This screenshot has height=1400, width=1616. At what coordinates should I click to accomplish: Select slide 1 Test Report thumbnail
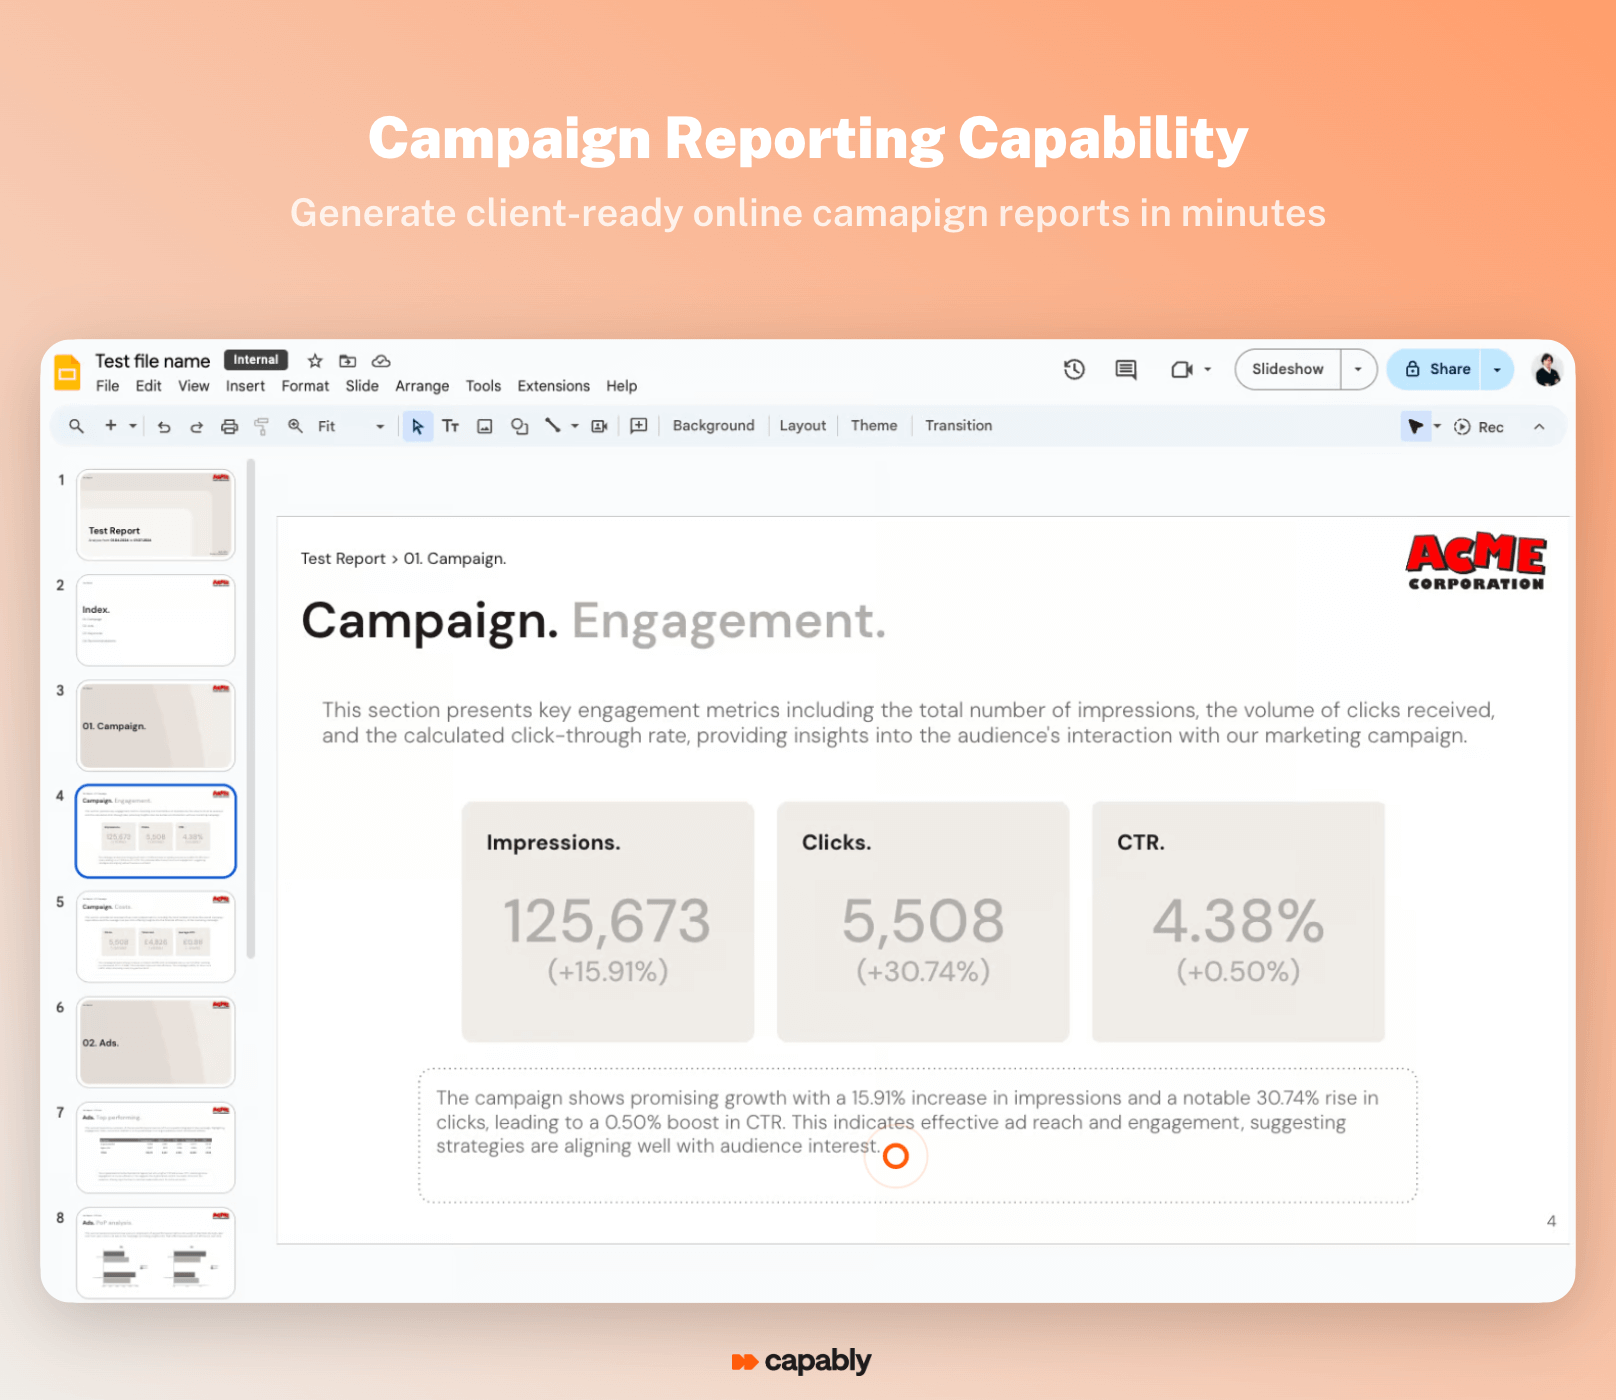click(x=155, y=515)
